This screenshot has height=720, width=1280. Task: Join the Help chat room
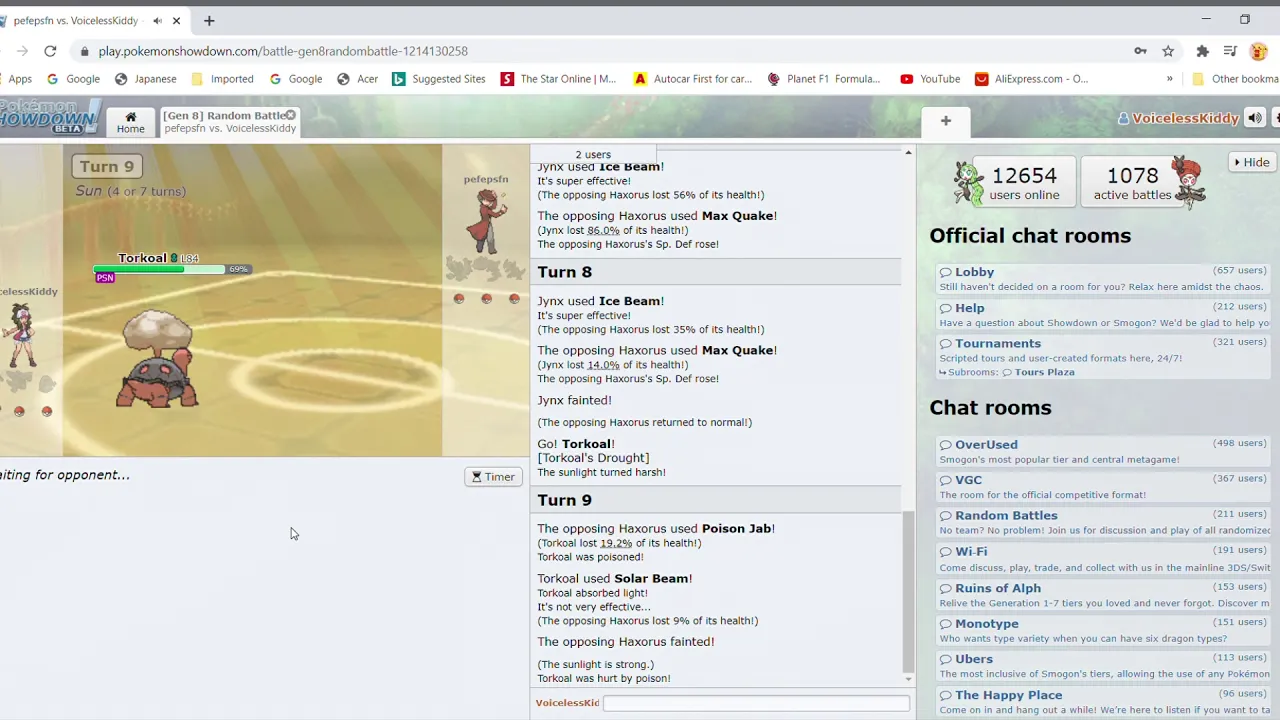[x=1104, y=315]
